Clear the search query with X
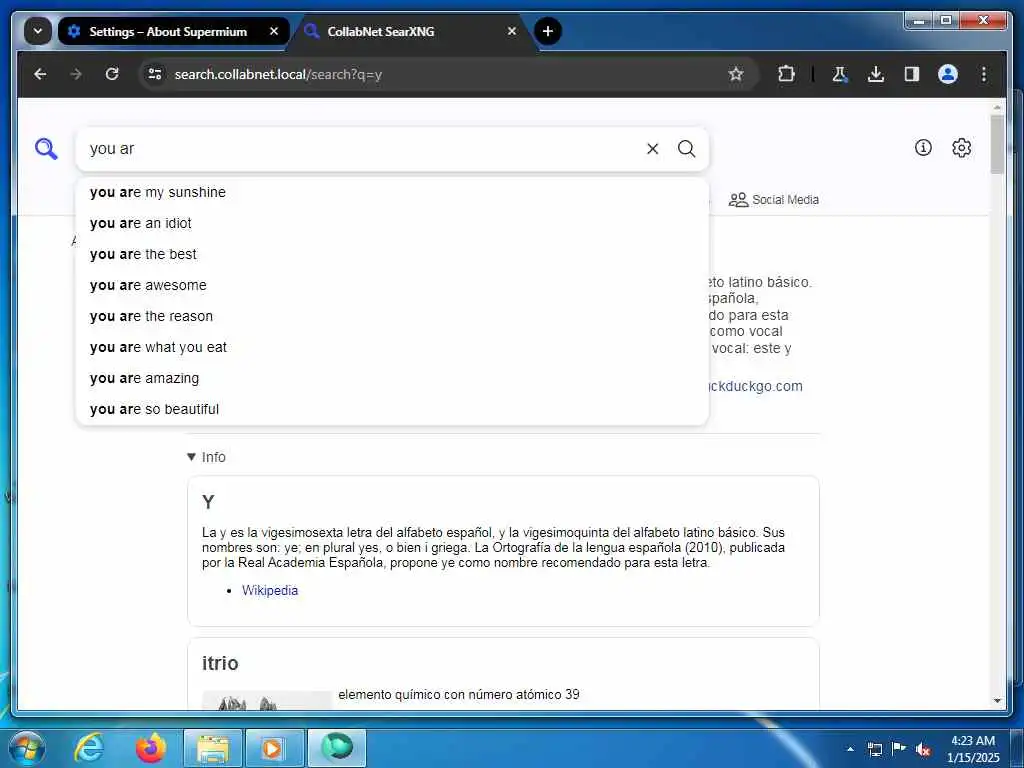Viewport: 1024px width, 768px height. [652, 149]
